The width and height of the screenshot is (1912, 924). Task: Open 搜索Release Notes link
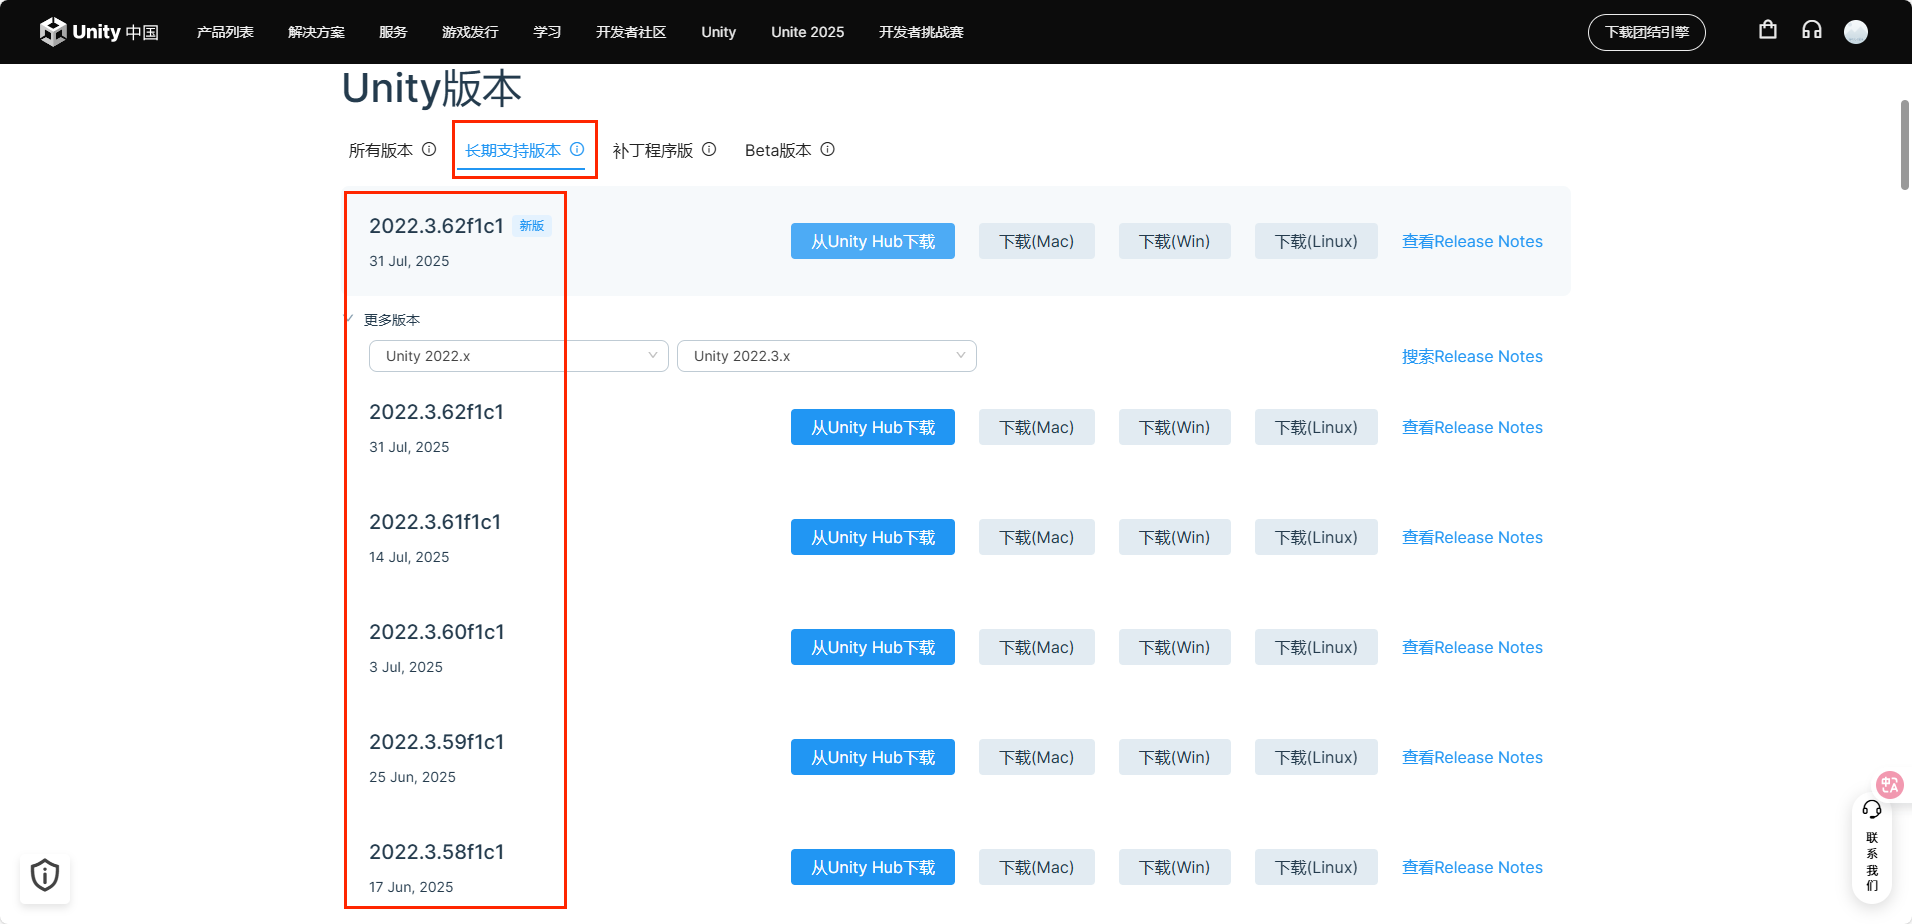tap(1471, 357)
